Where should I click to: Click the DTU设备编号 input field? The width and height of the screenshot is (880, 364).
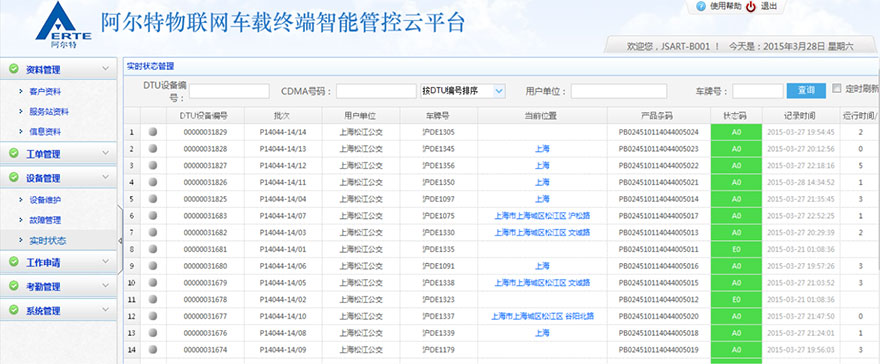click(229, 91)
